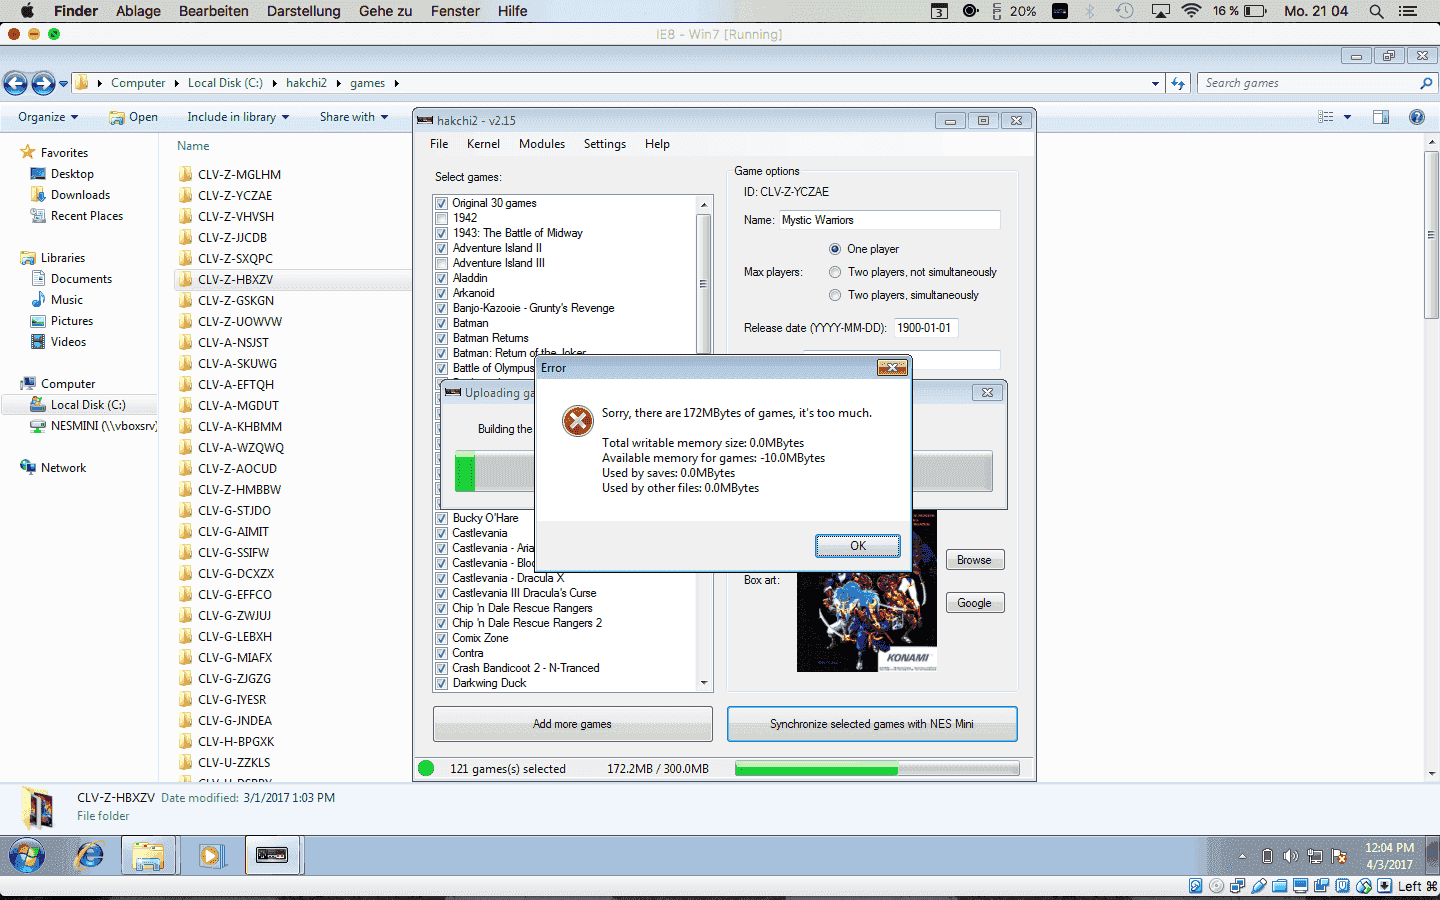
Task: Open hakchi2 Modules menu
Action: click(x=542, y=144)
